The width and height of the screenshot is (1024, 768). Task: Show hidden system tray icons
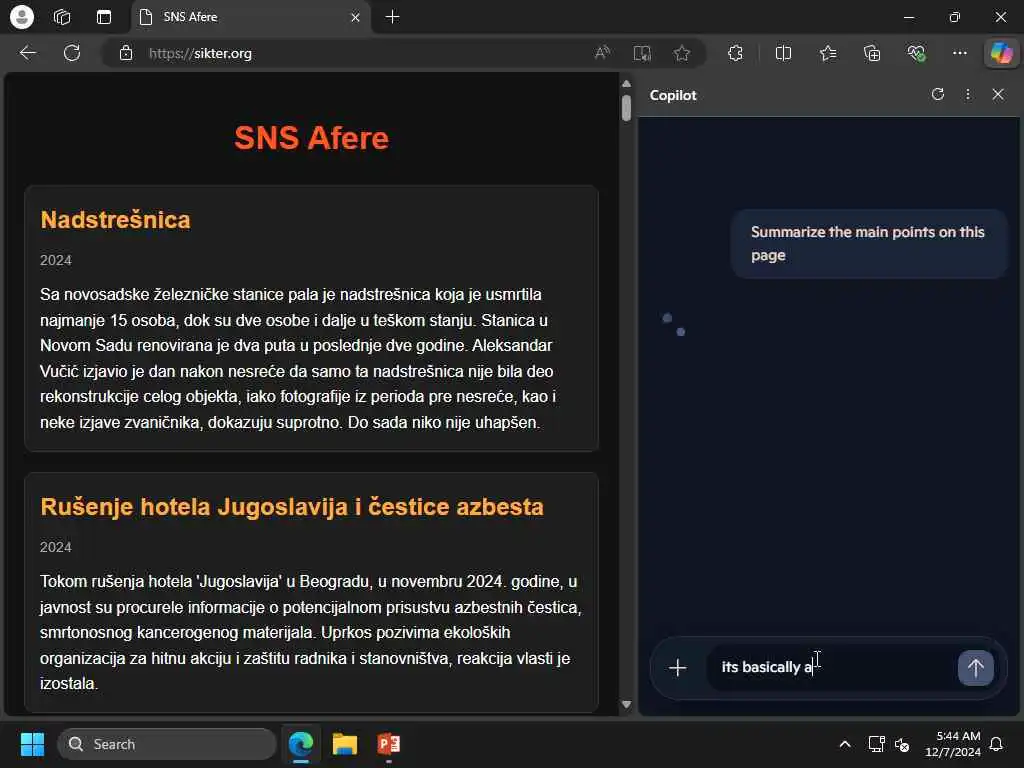click(x=844, y=744)
